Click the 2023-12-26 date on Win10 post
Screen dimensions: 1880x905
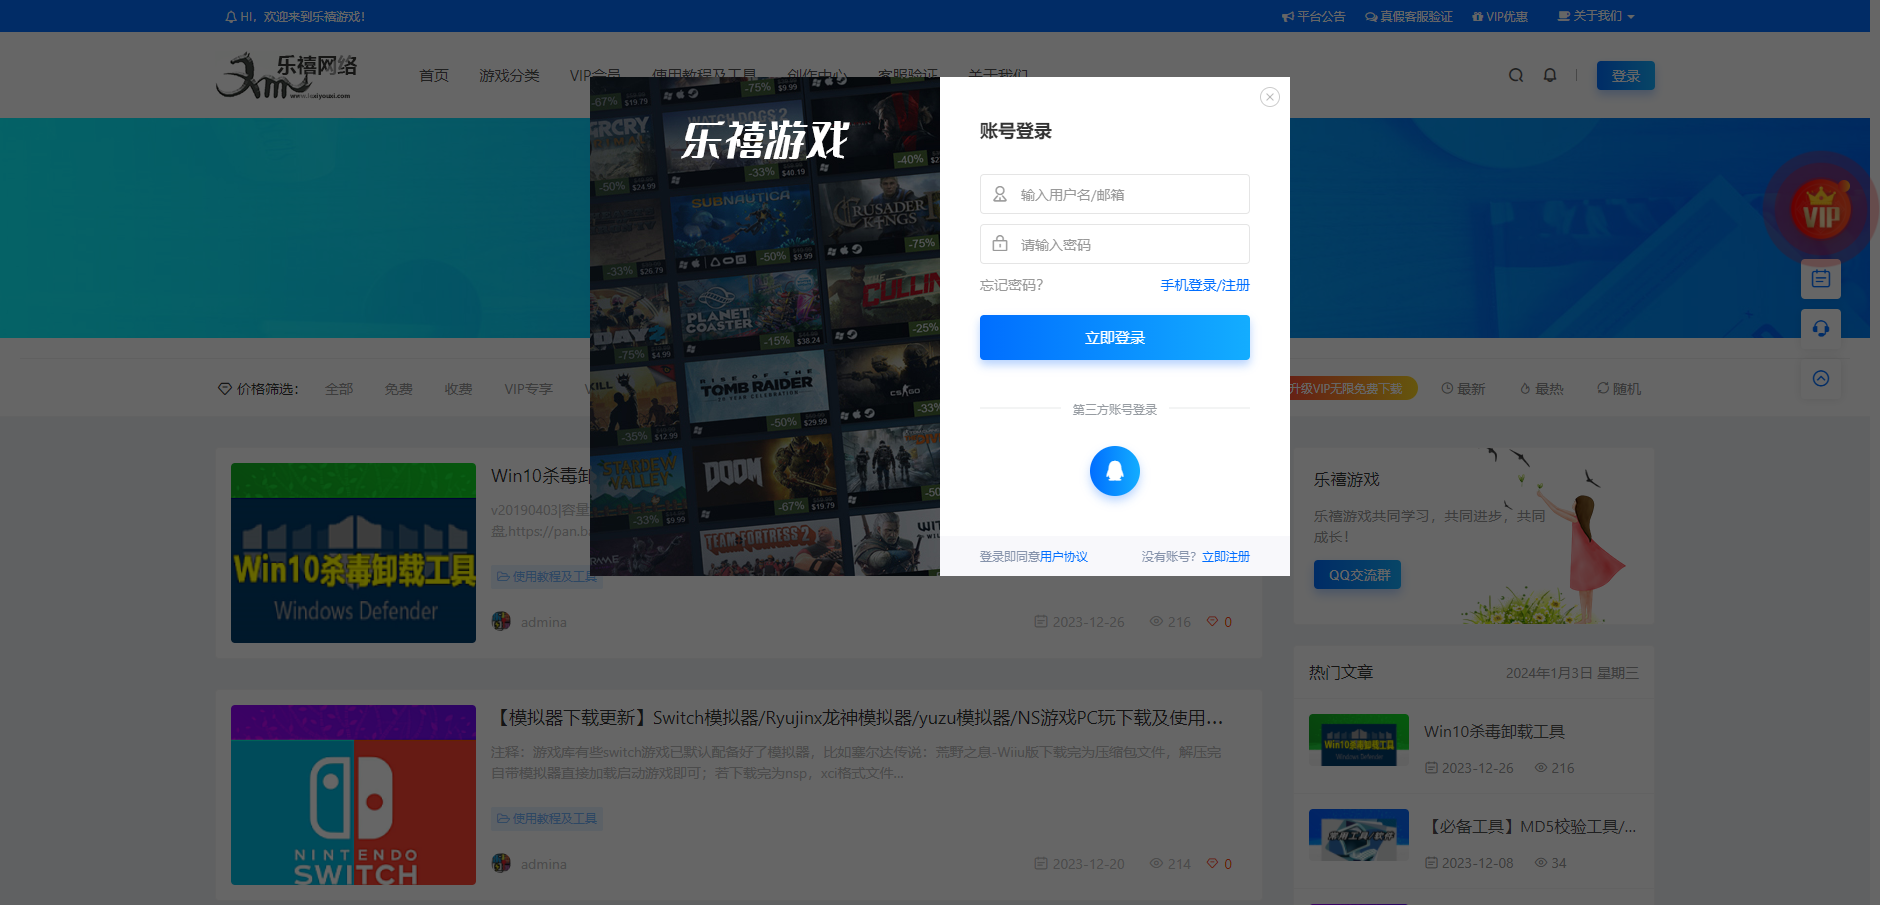(1079, 622)
